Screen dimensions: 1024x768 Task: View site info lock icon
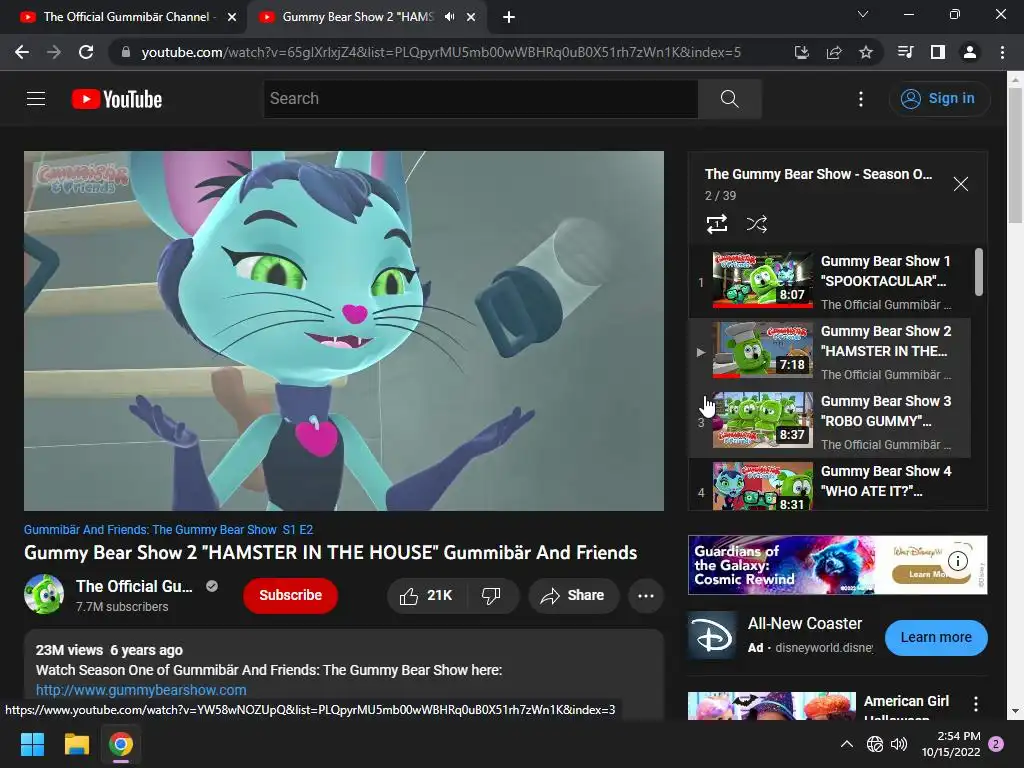click(126, 52)
